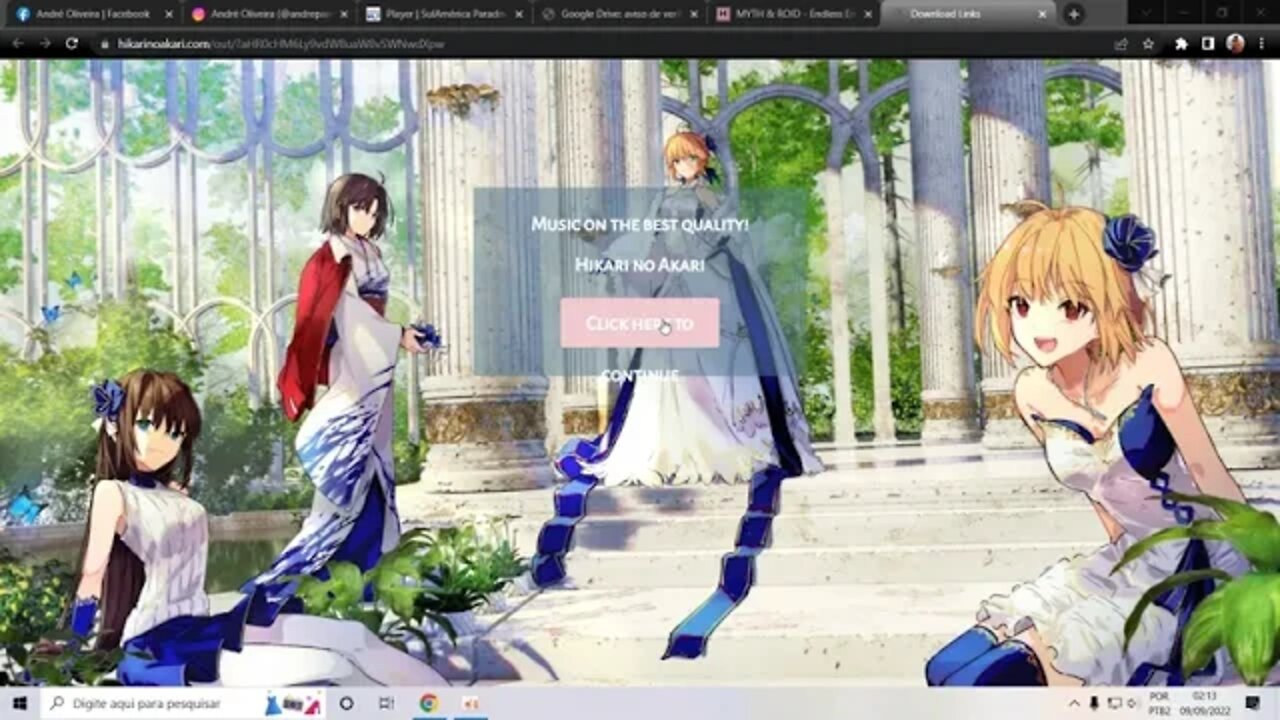Image resolution: width=1280 pixels, height=720 pixels.
Task: Open the Chrome extensions puzzle icon
Action: 1181,44
